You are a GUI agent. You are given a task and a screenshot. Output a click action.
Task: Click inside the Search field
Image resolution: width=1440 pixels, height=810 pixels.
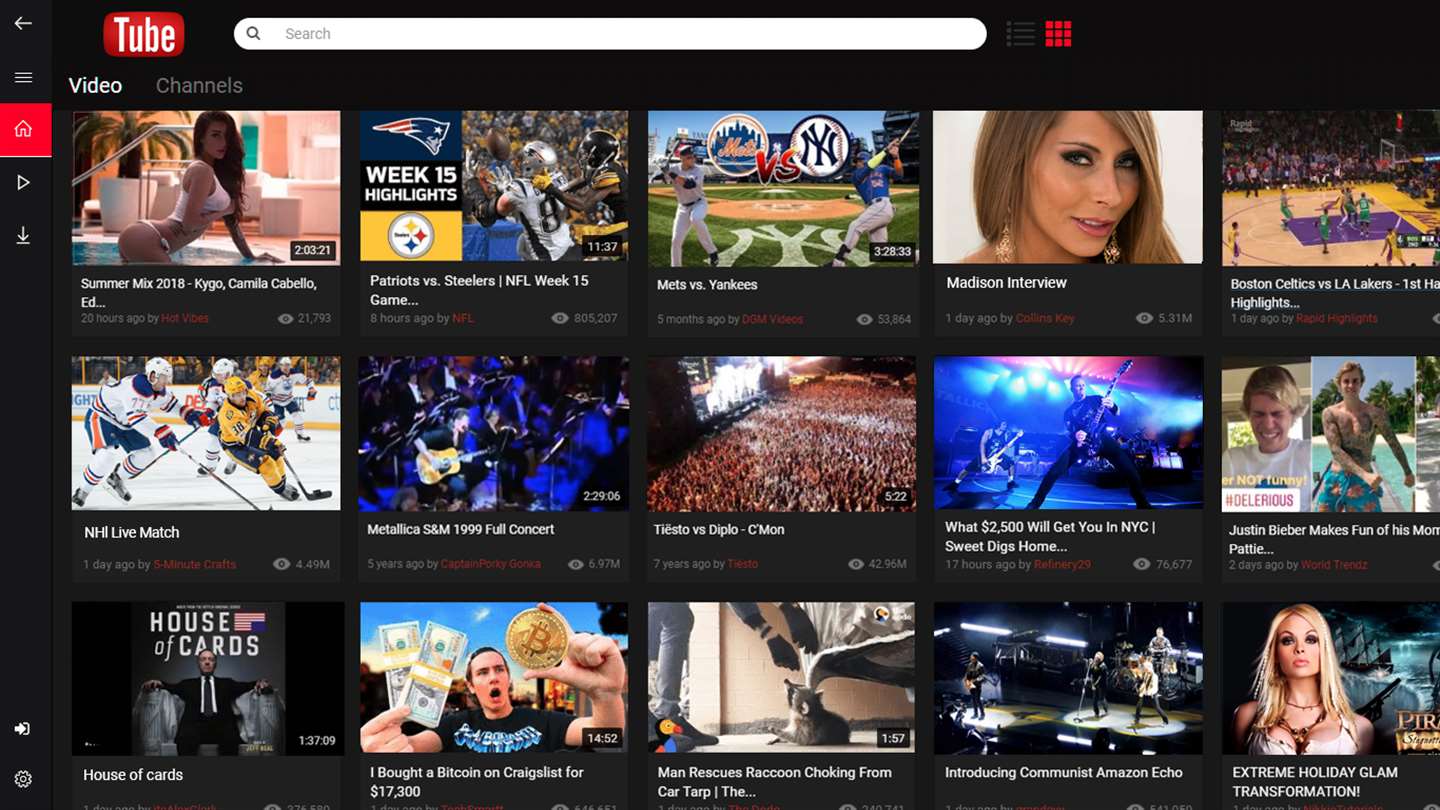pyautogui.click(x=610, y=33)
